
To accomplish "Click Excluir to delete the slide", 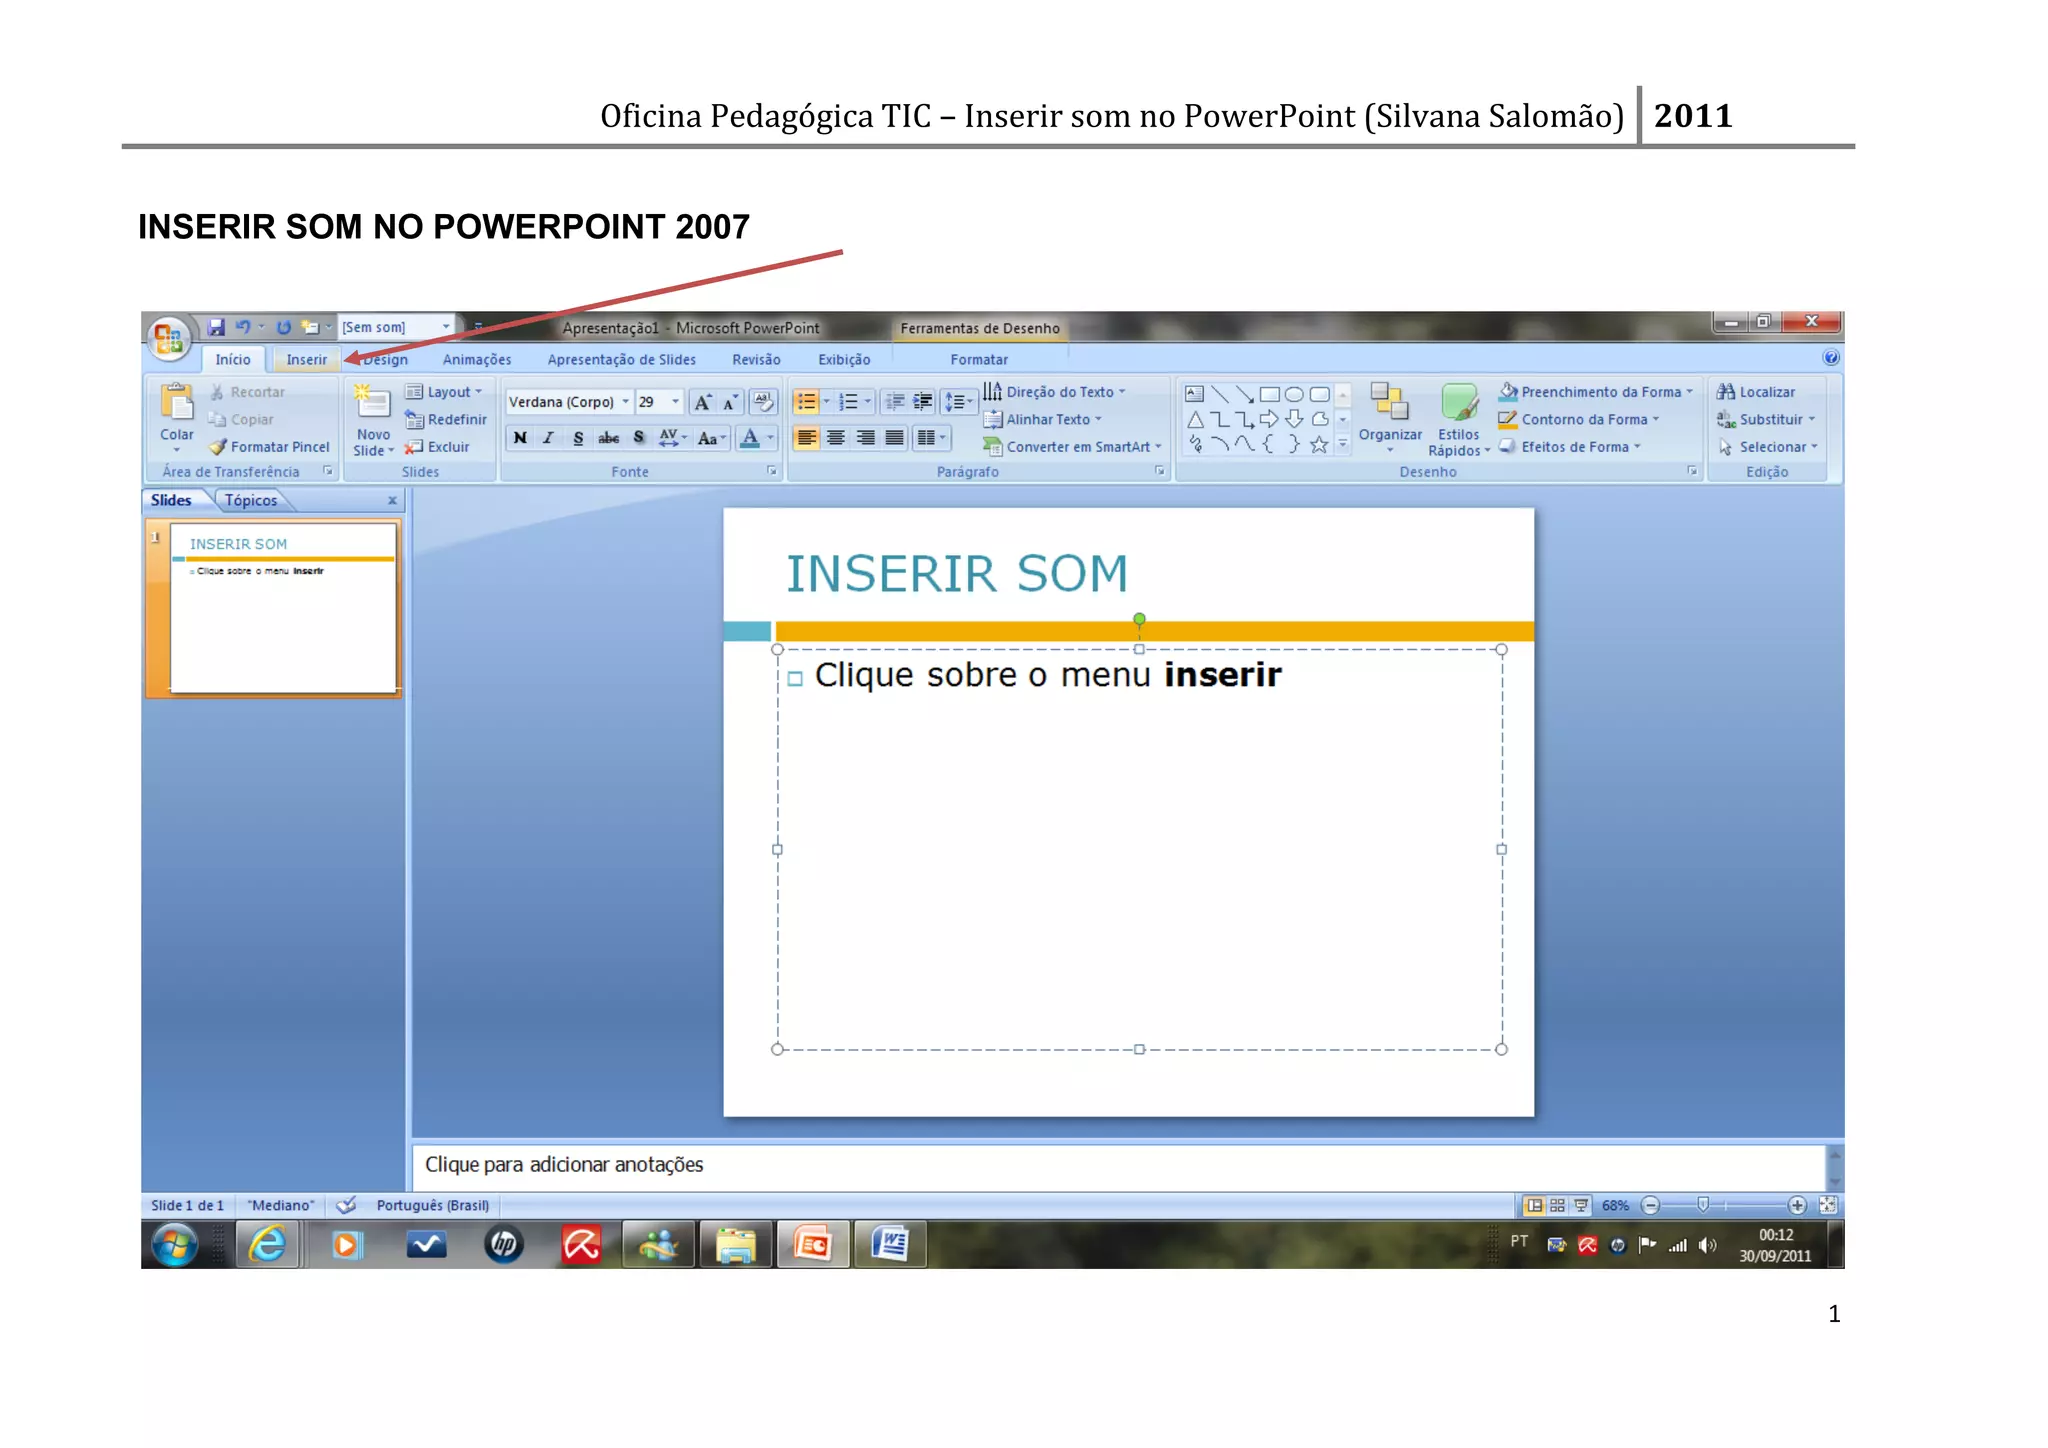I will pos(438,447).
